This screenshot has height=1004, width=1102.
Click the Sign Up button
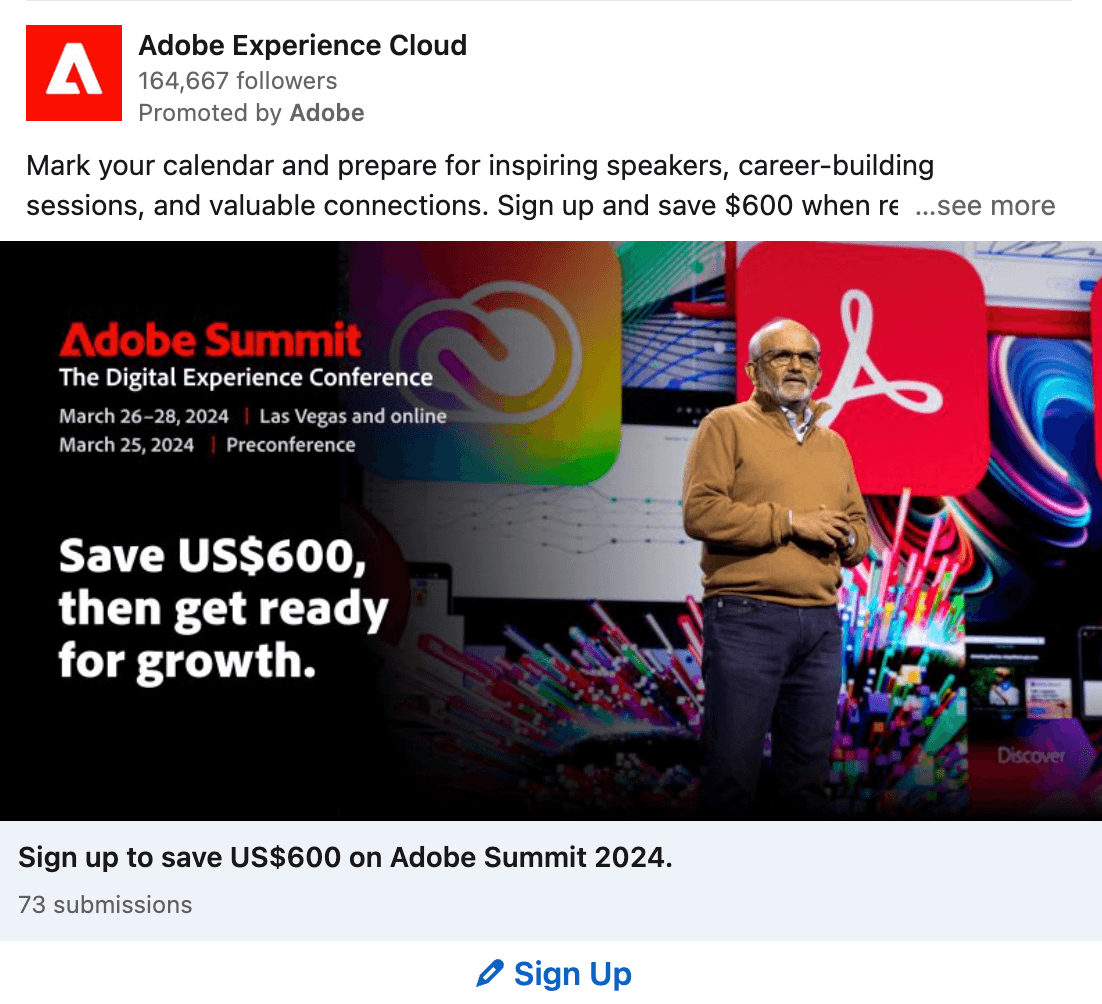coord(554,974)
